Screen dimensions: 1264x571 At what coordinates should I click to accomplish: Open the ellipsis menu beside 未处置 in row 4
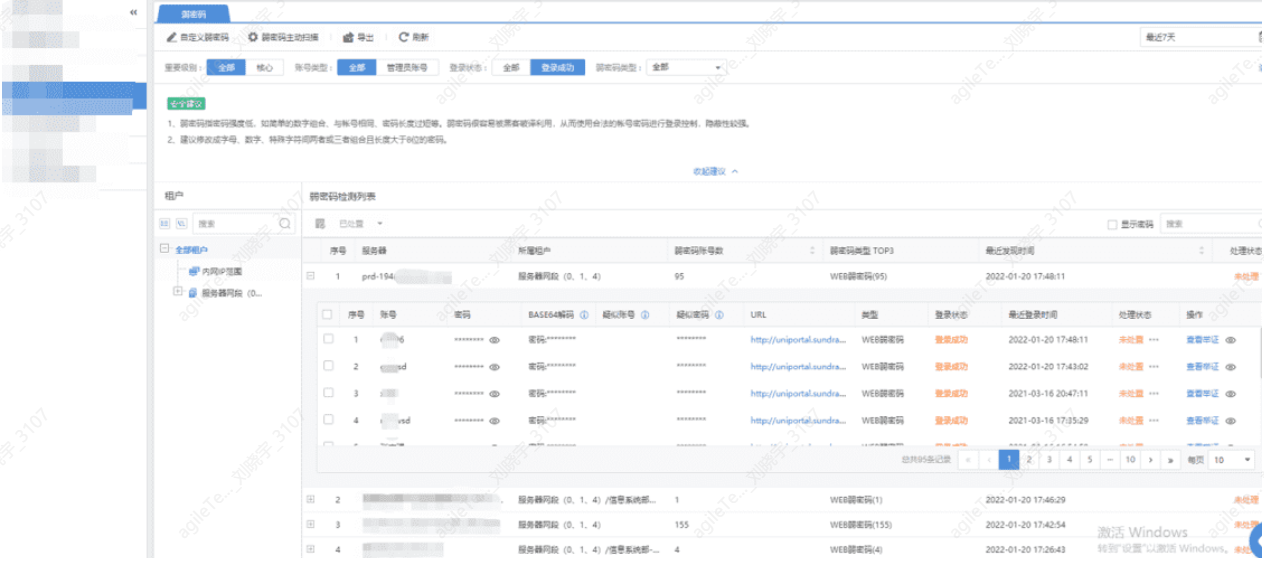pos(1154,421)
